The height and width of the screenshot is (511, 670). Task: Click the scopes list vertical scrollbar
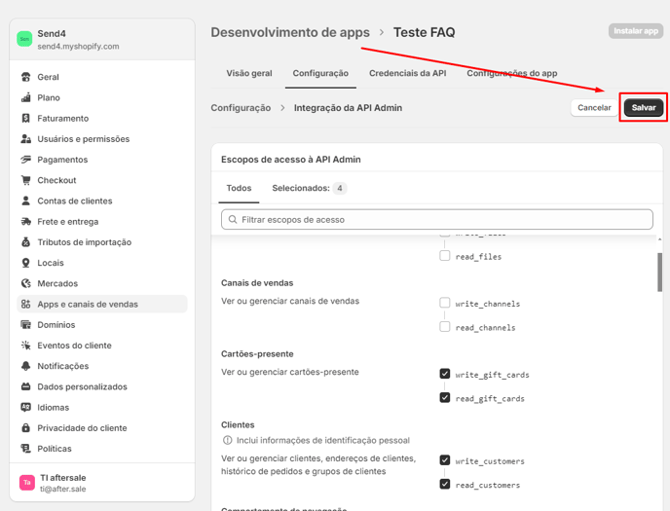coord(658,270)
